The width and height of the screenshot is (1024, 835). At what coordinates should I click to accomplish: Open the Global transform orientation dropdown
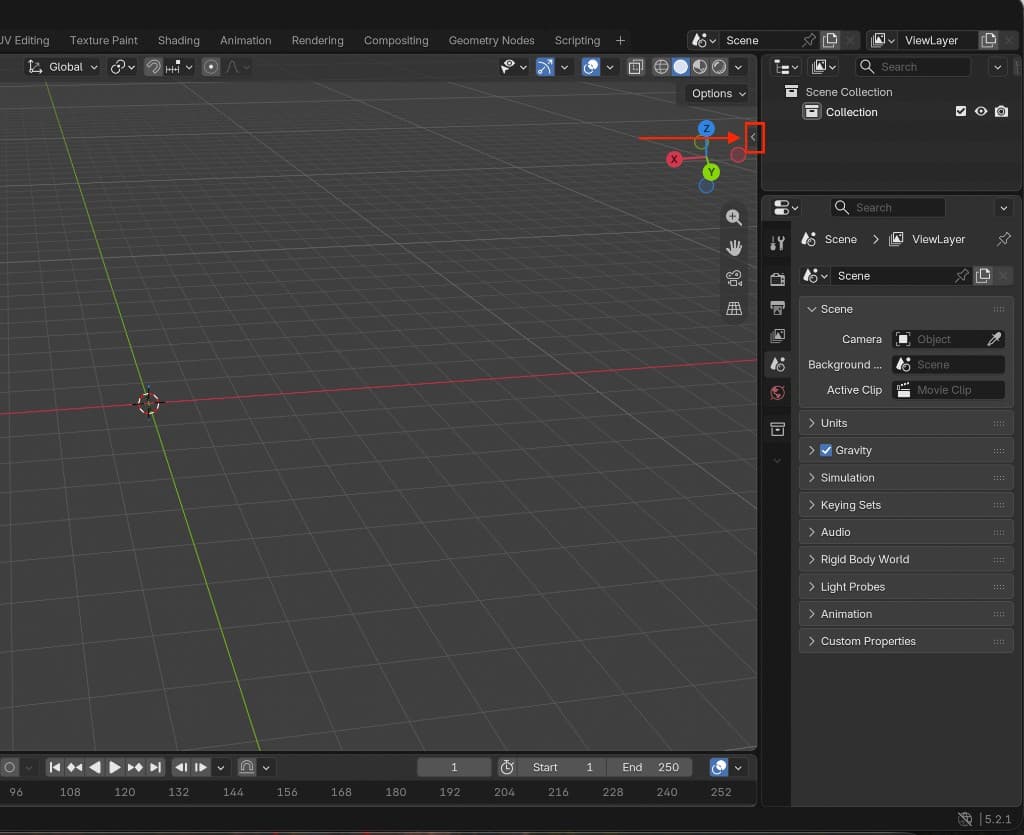(x=63, y=67)
